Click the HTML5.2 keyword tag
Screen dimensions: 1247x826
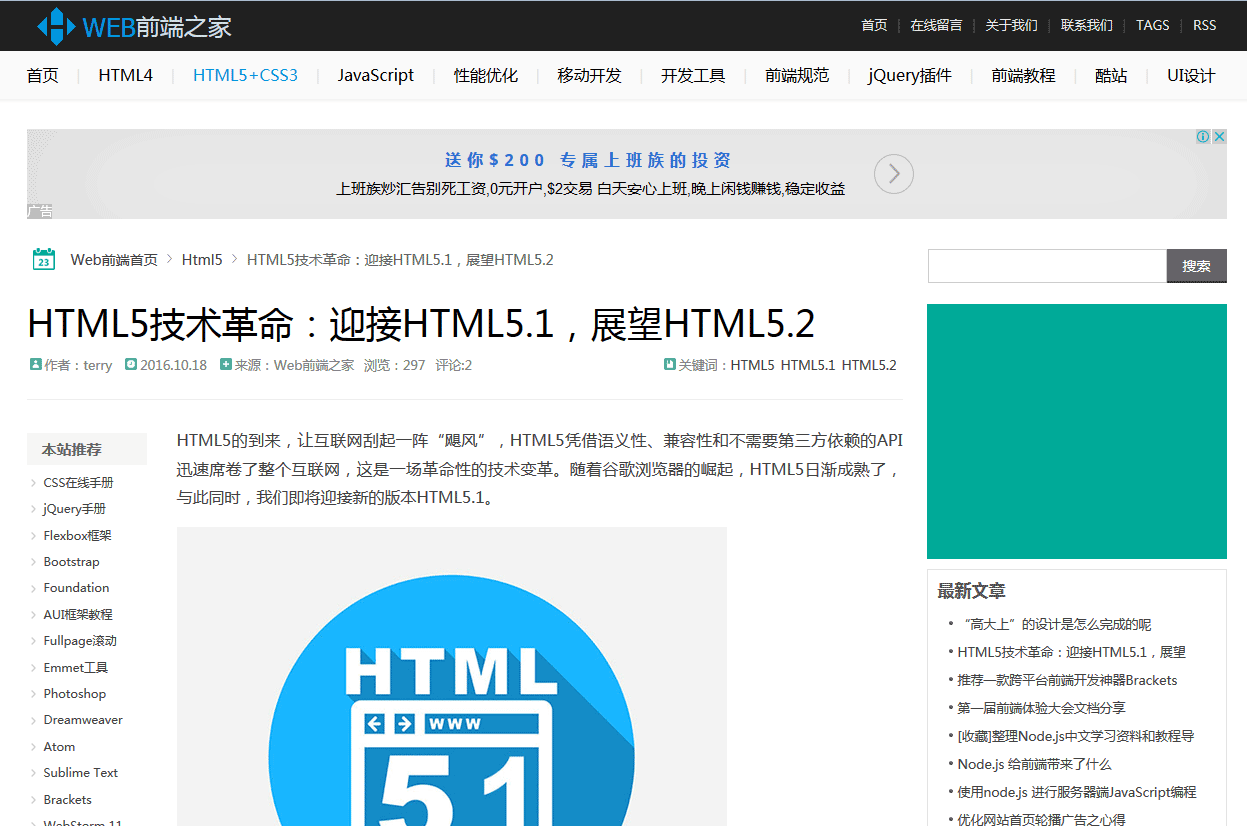[869, 365]
